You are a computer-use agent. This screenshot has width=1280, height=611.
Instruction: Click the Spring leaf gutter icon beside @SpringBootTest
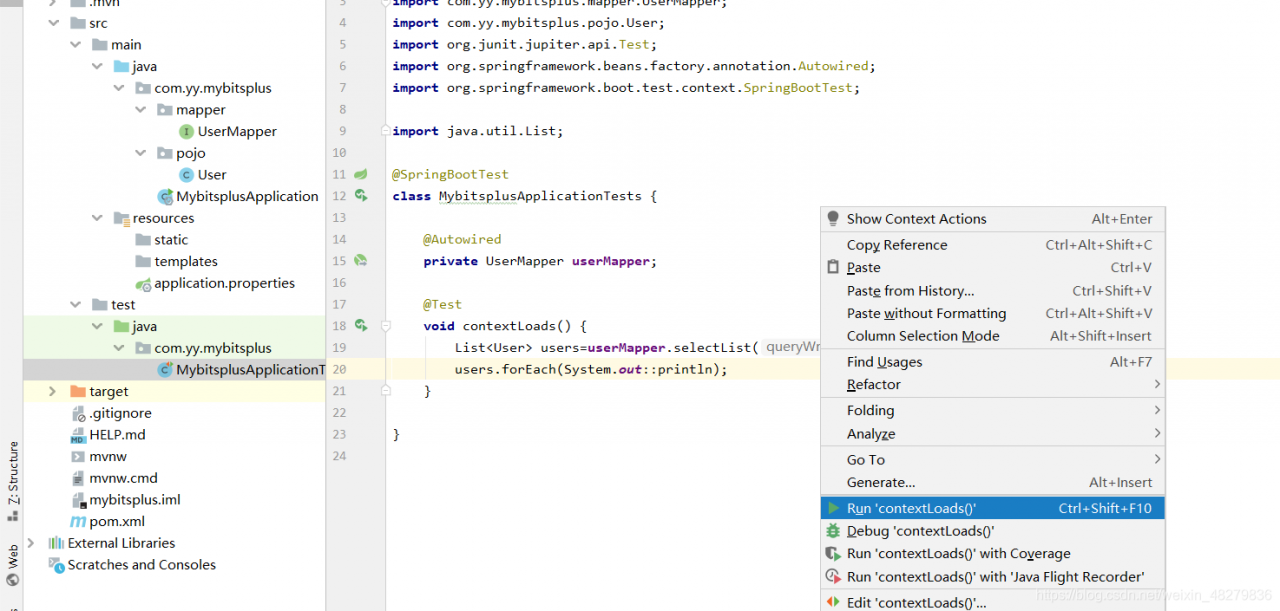361,174
